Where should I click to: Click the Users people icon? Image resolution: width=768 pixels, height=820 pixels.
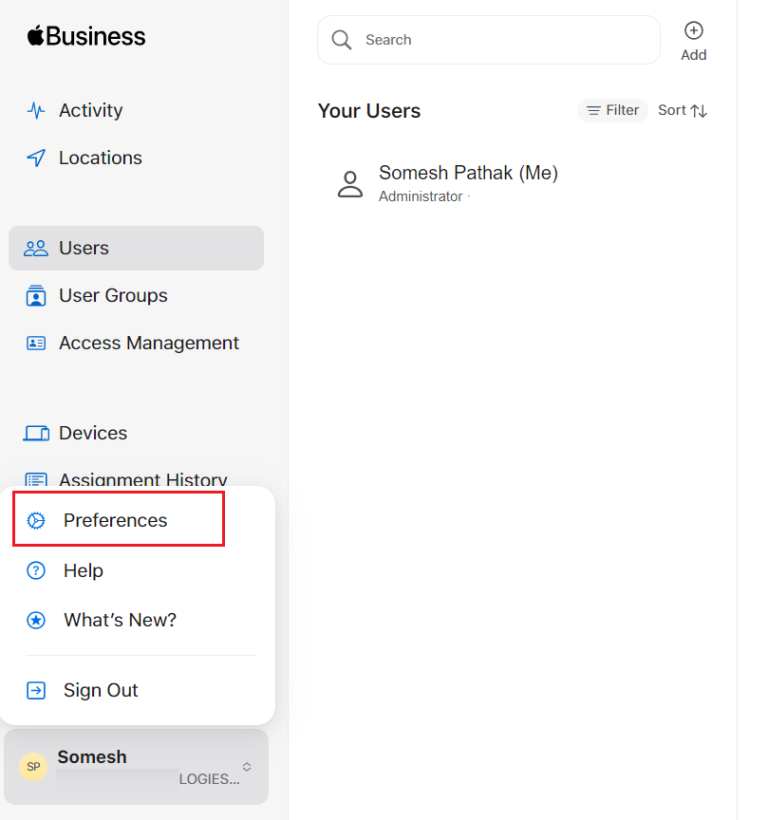pos(36,248)
